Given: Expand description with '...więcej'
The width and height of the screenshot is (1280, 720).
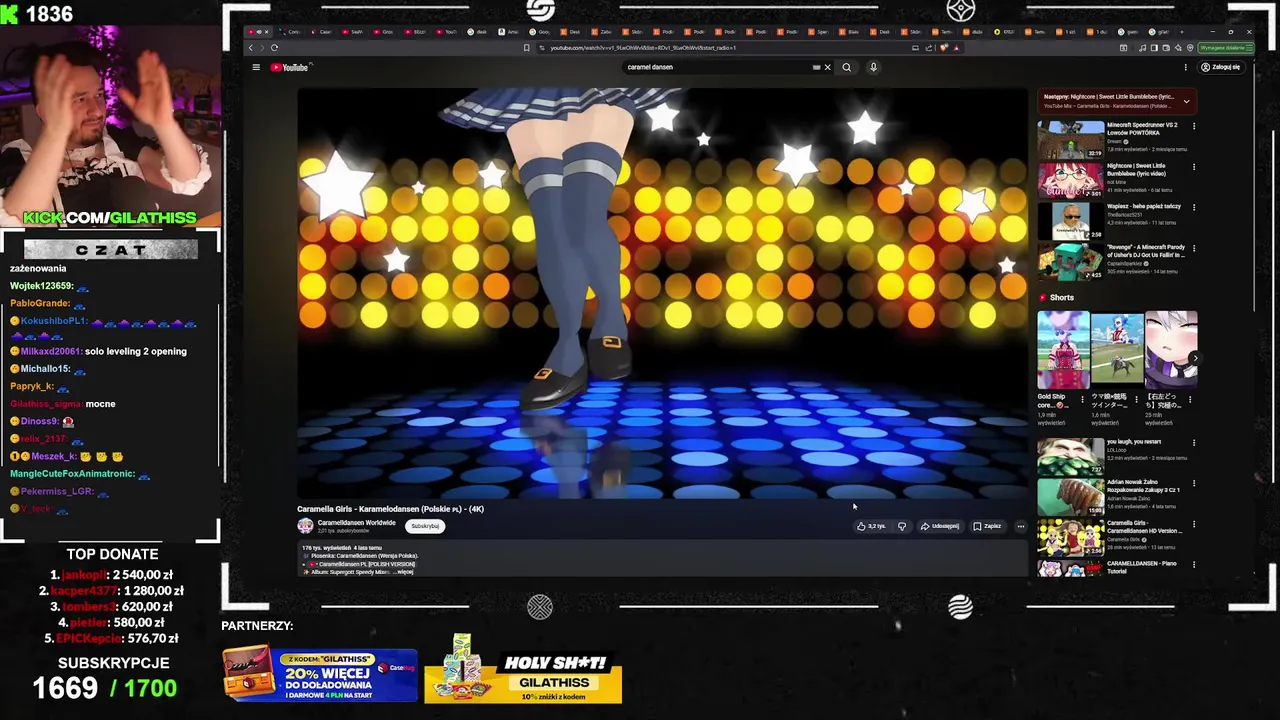Looking at the screenshot, I should [x=402, y=572].
